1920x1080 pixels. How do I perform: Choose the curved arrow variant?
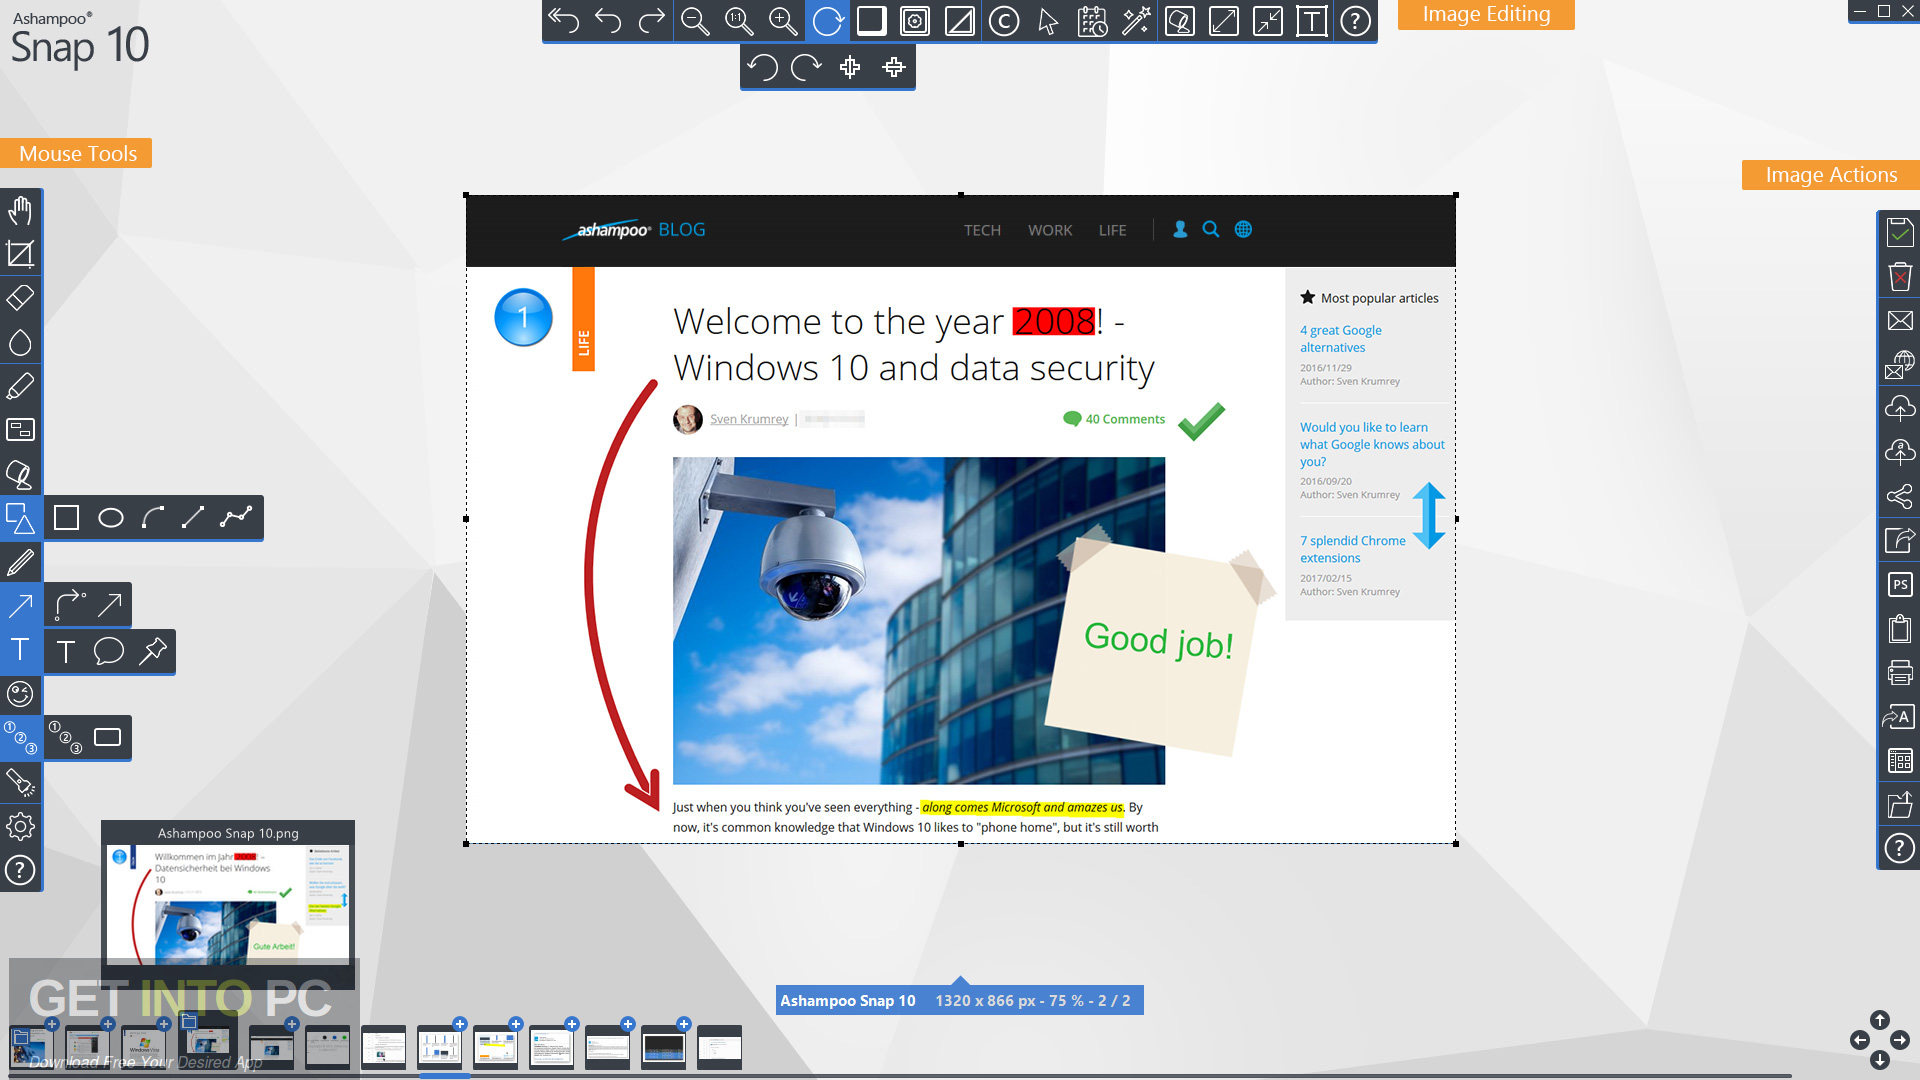68,605
